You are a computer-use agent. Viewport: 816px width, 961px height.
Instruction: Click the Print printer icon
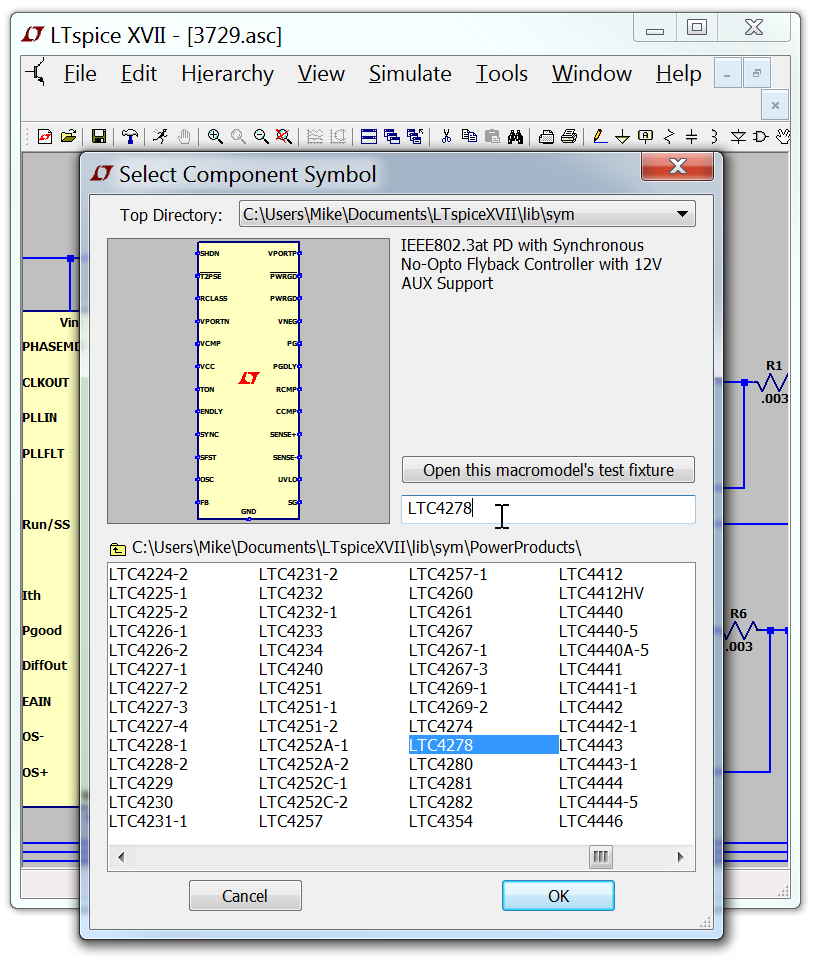tap(569, 136)
